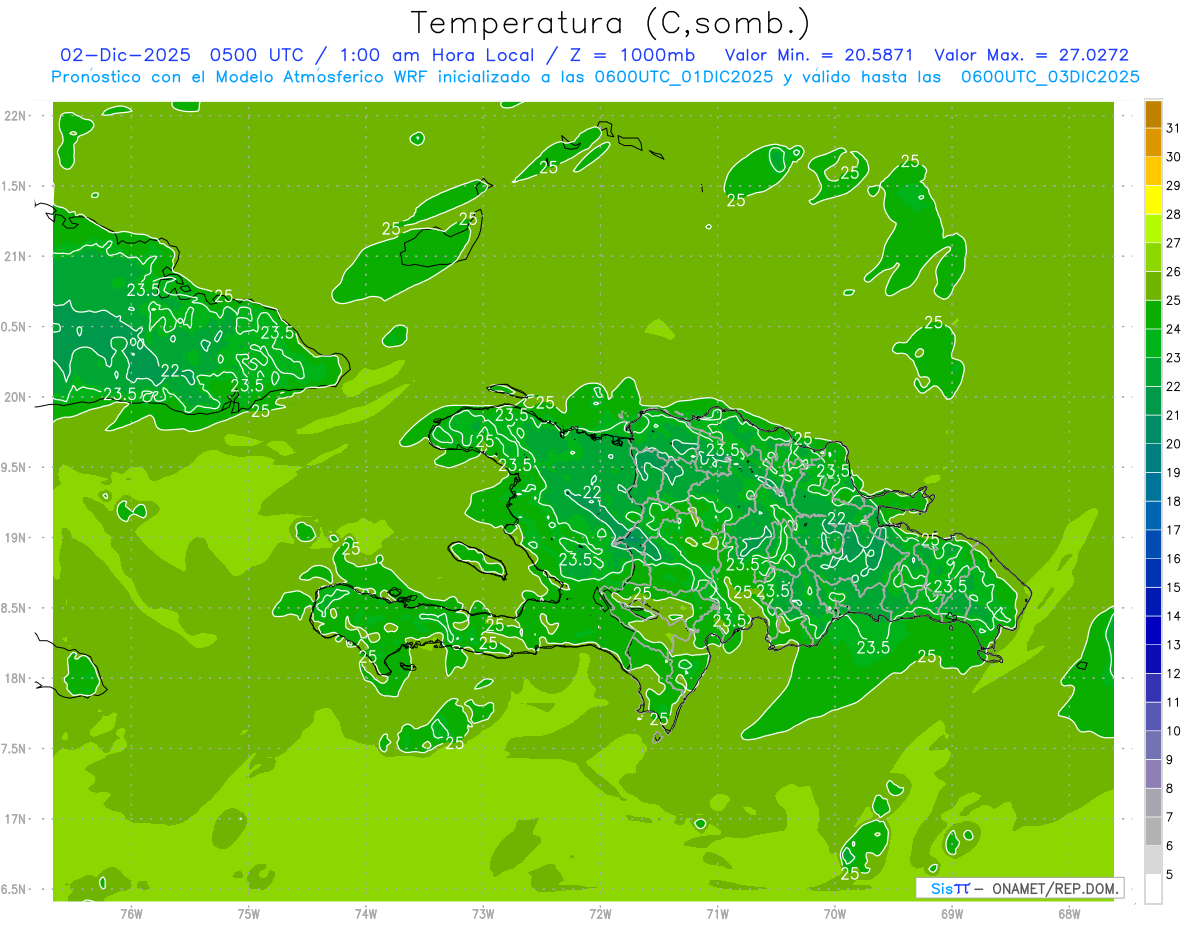This screenshot has width=1200, height=927.
Task: Click the "Temperatura (C,somb.)" map title
Action: click(610, 23)
